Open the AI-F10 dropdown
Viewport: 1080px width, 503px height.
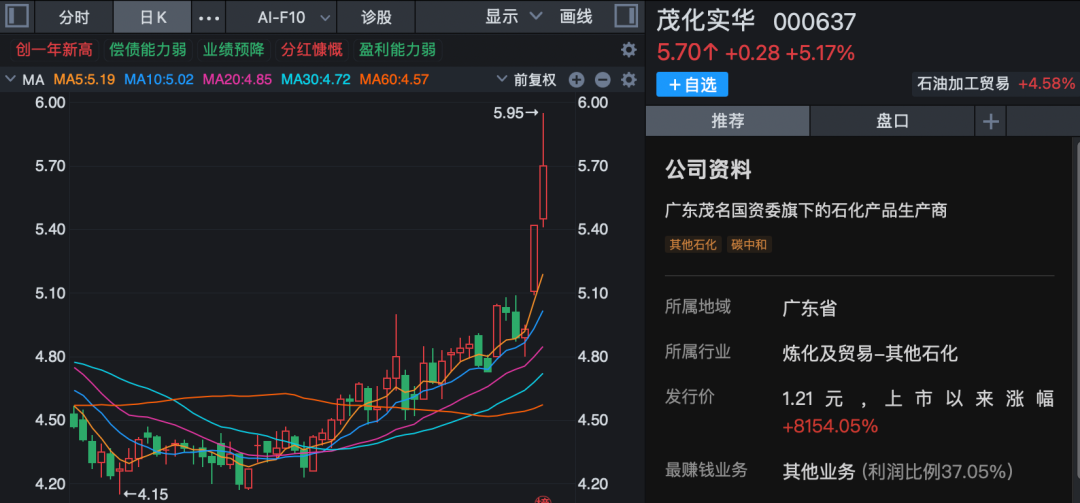280,17
